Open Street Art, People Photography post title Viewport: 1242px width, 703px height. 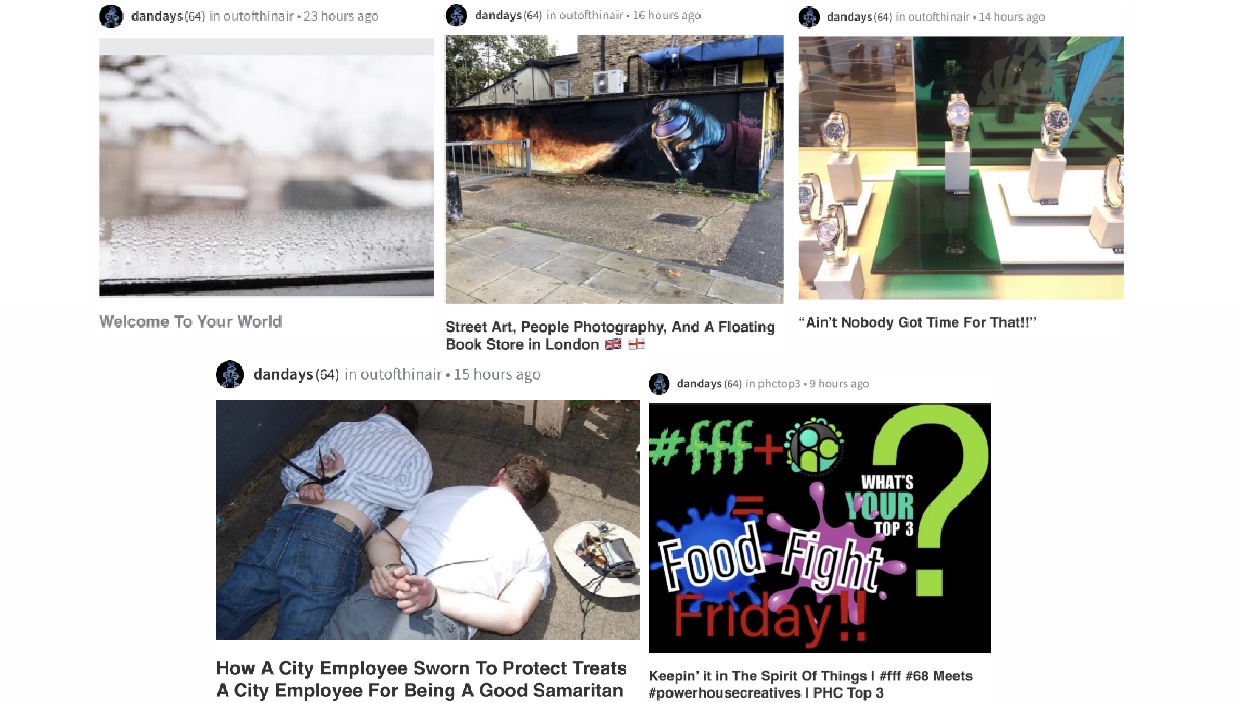pyautogui.click(x=610, y=335)
